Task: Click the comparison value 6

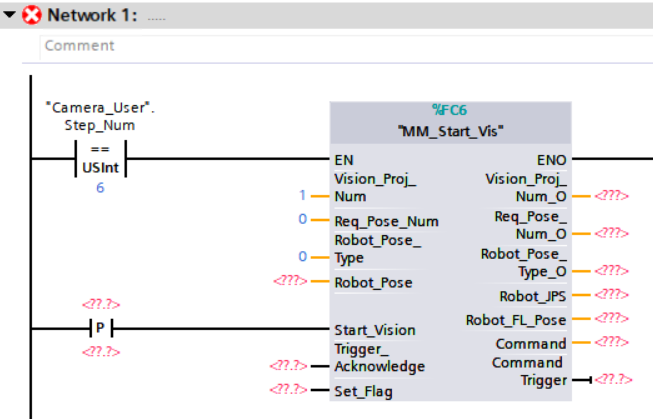Action: (100, 188)
